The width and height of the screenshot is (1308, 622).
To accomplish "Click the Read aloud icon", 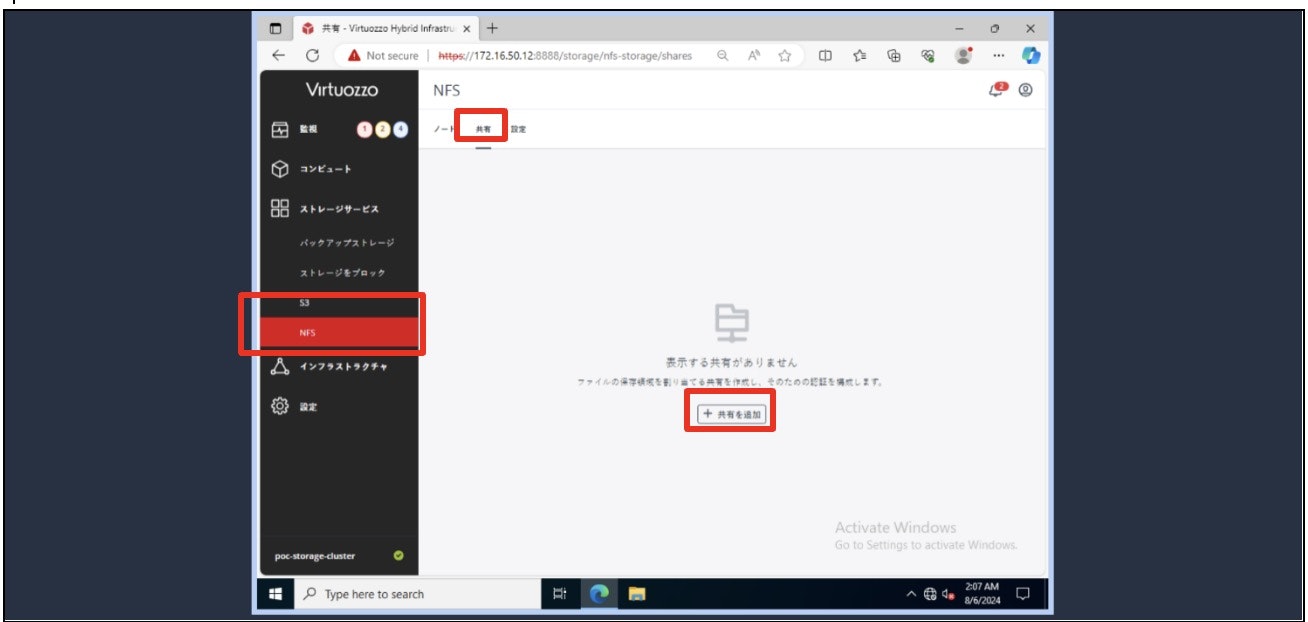I will tap(754, 56).
